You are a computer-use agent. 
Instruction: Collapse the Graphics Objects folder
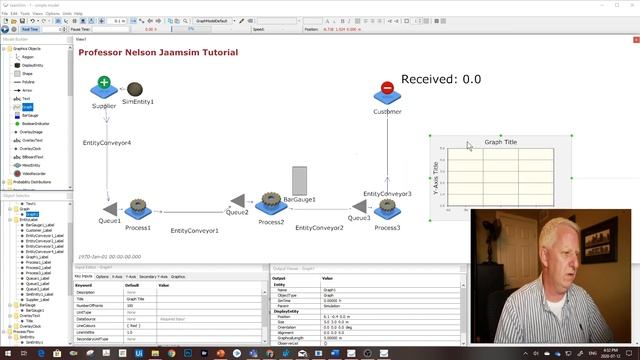4,49
